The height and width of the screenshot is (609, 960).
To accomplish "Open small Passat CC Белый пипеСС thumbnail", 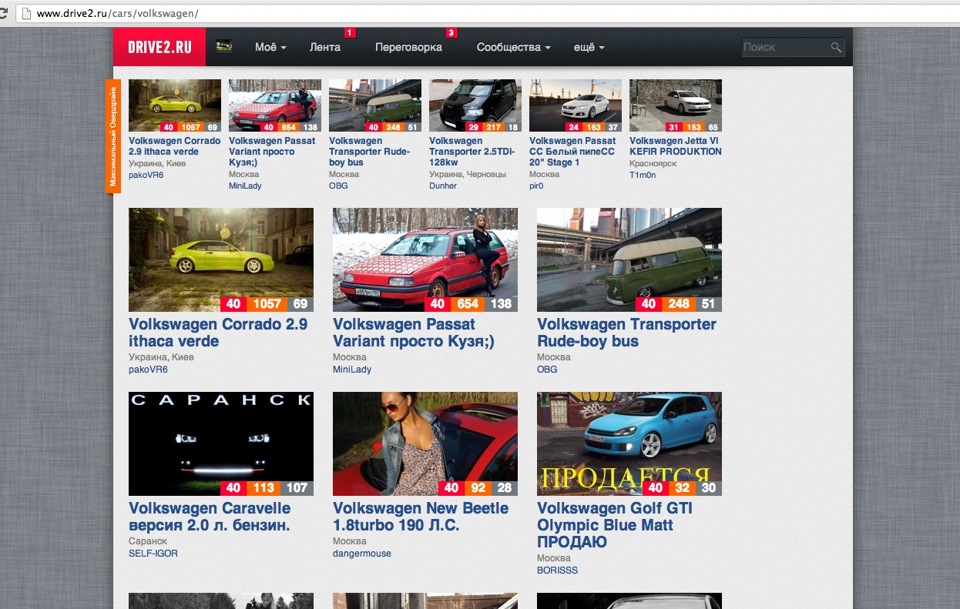I will click(x=576, y=105).
